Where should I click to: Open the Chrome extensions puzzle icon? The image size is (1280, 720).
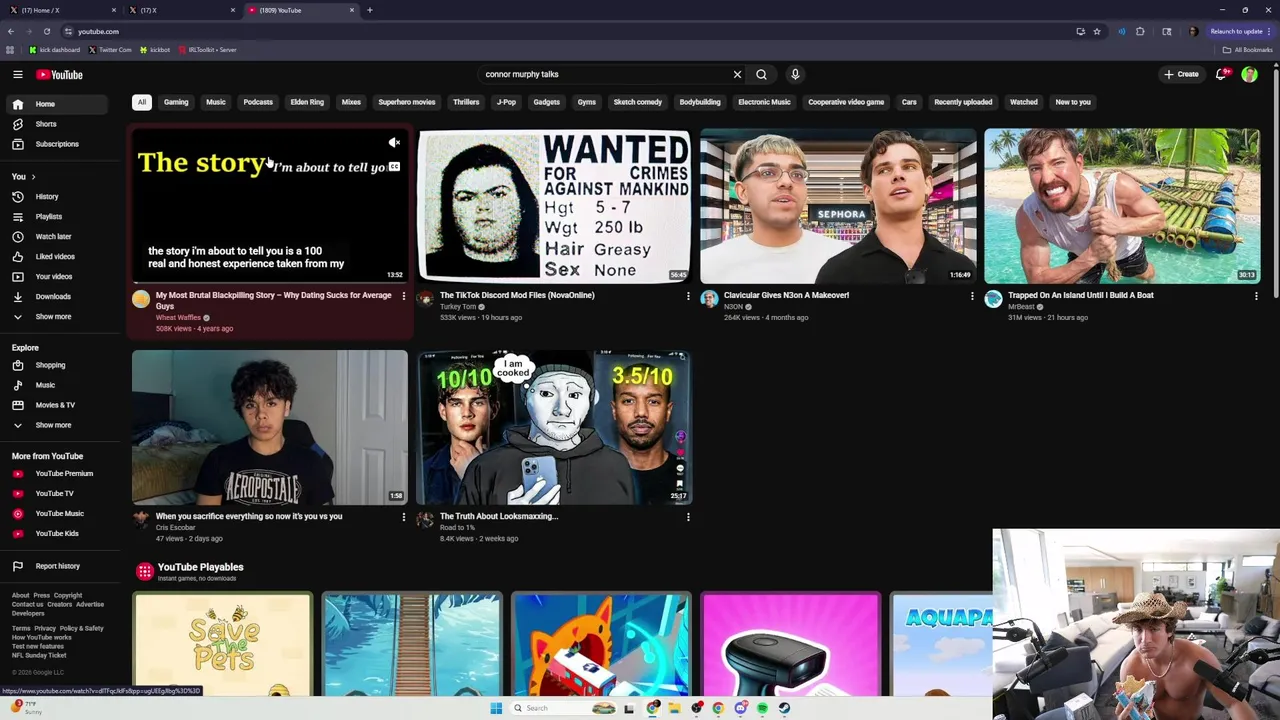click(x=1140, y=31)
